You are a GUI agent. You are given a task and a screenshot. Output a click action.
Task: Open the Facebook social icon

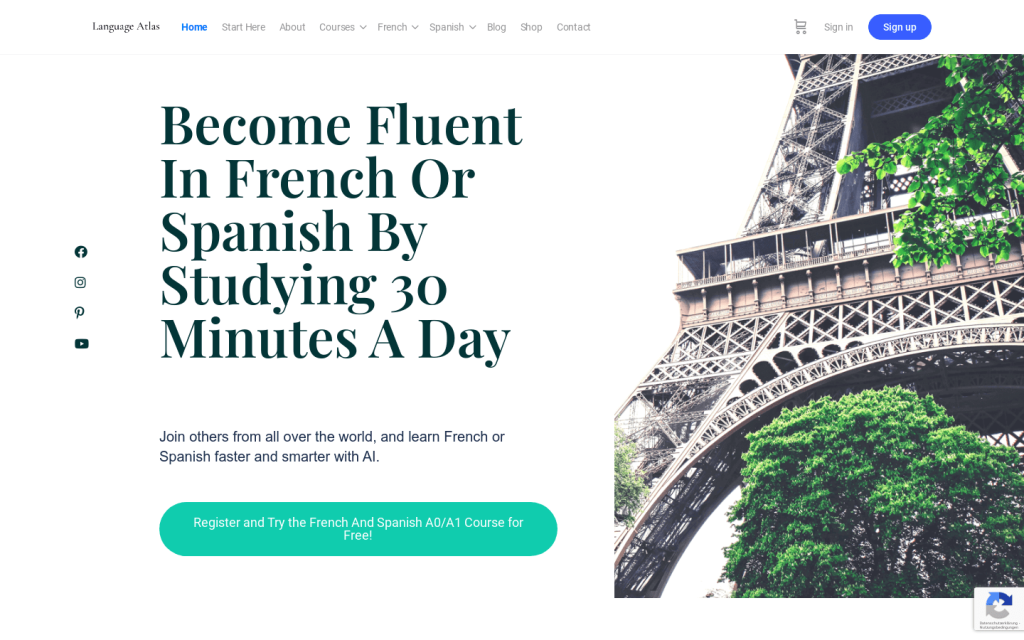pos(81,252)
